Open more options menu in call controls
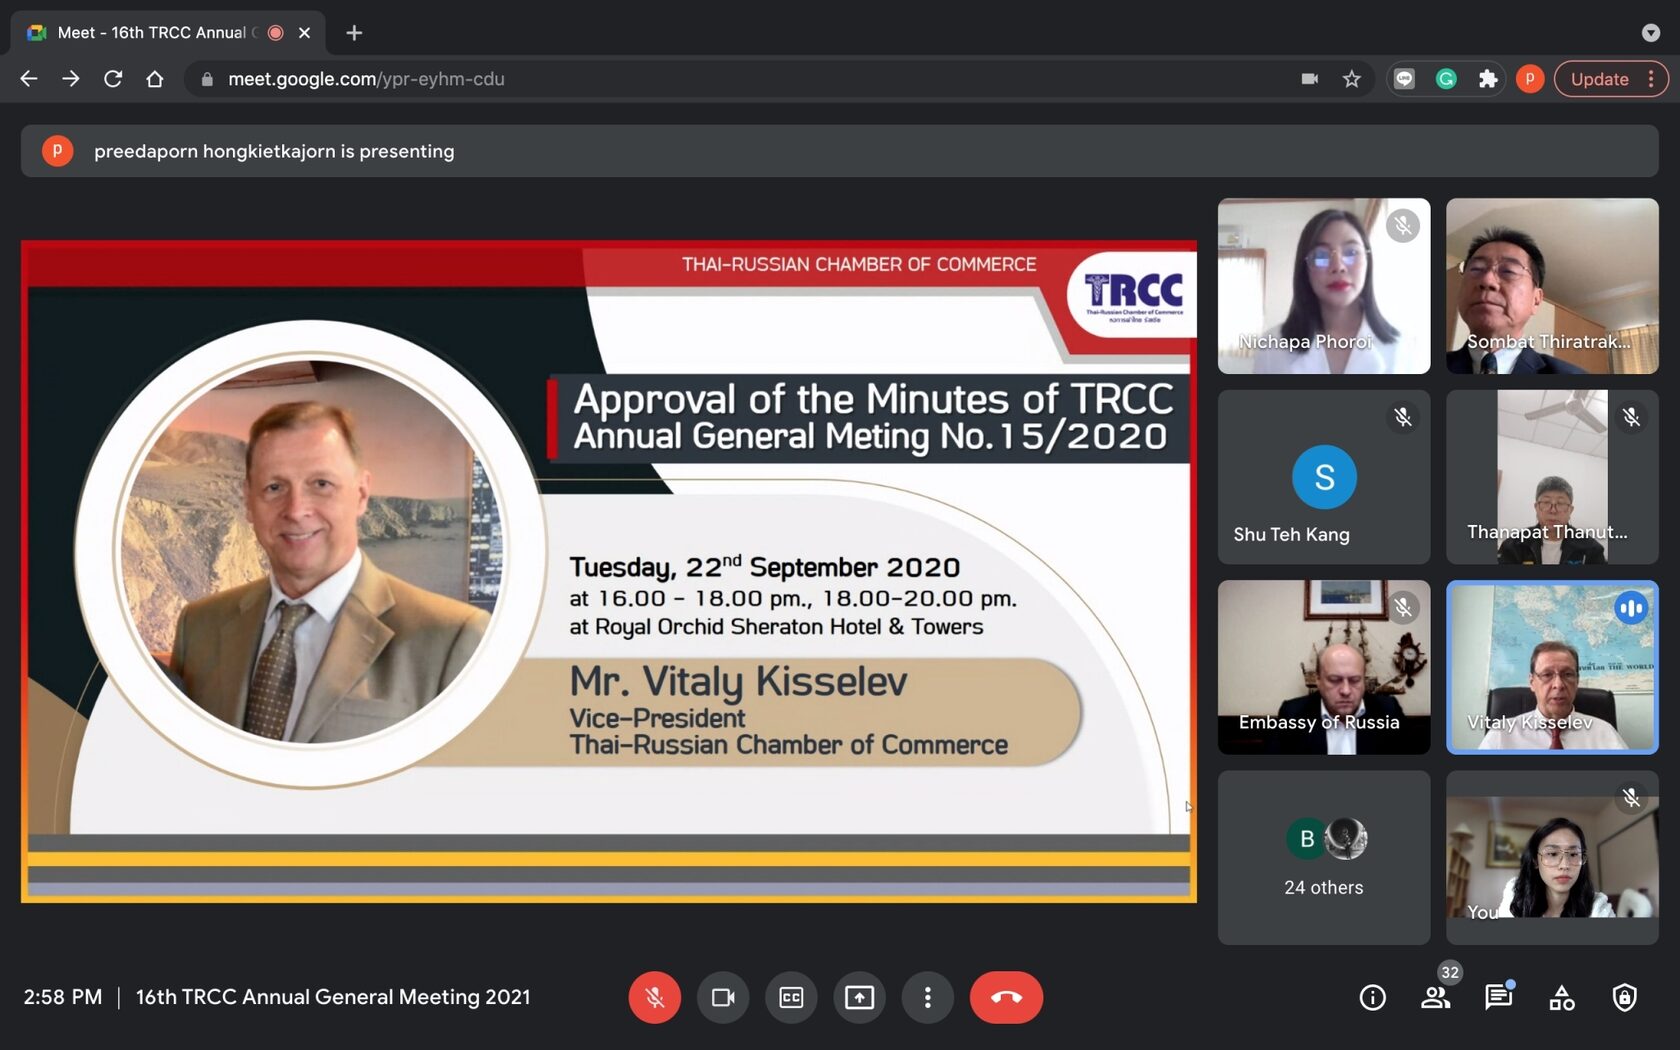 (927, 997)
